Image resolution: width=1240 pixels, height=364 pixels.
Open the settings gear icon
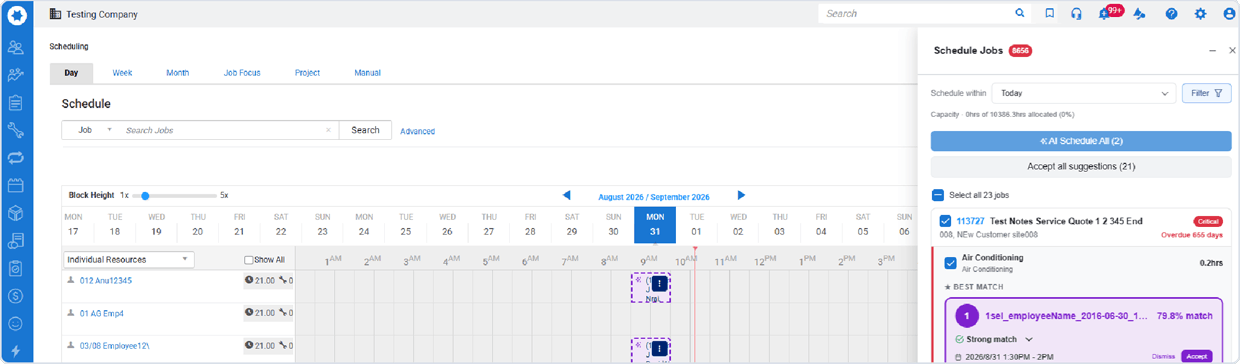click(x=1200, y=14)
